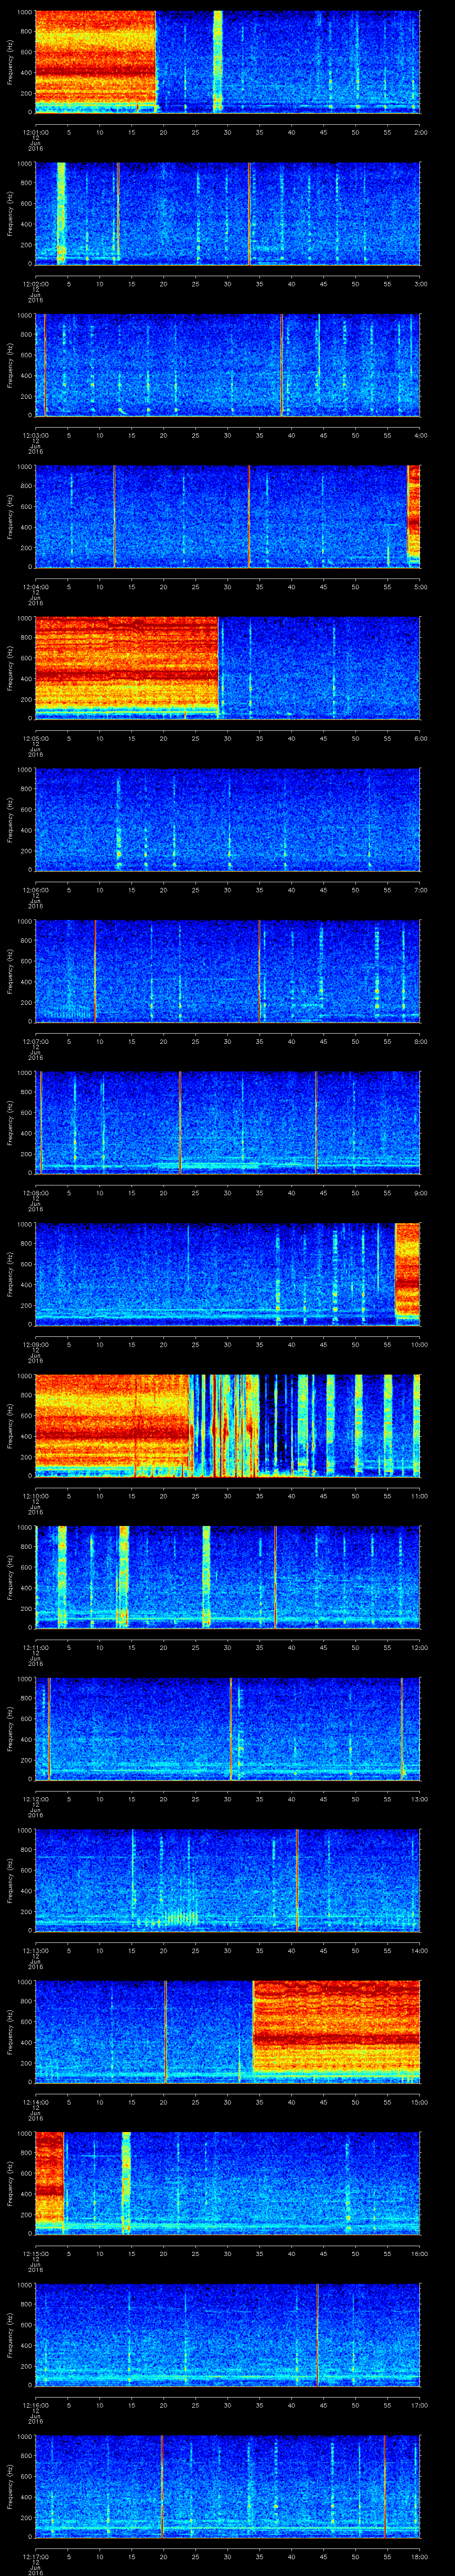Select the spectrogram panel starting at 12:12:00
The width and height of the screenshot is (455, 2576).
(x=227, y=1727)
